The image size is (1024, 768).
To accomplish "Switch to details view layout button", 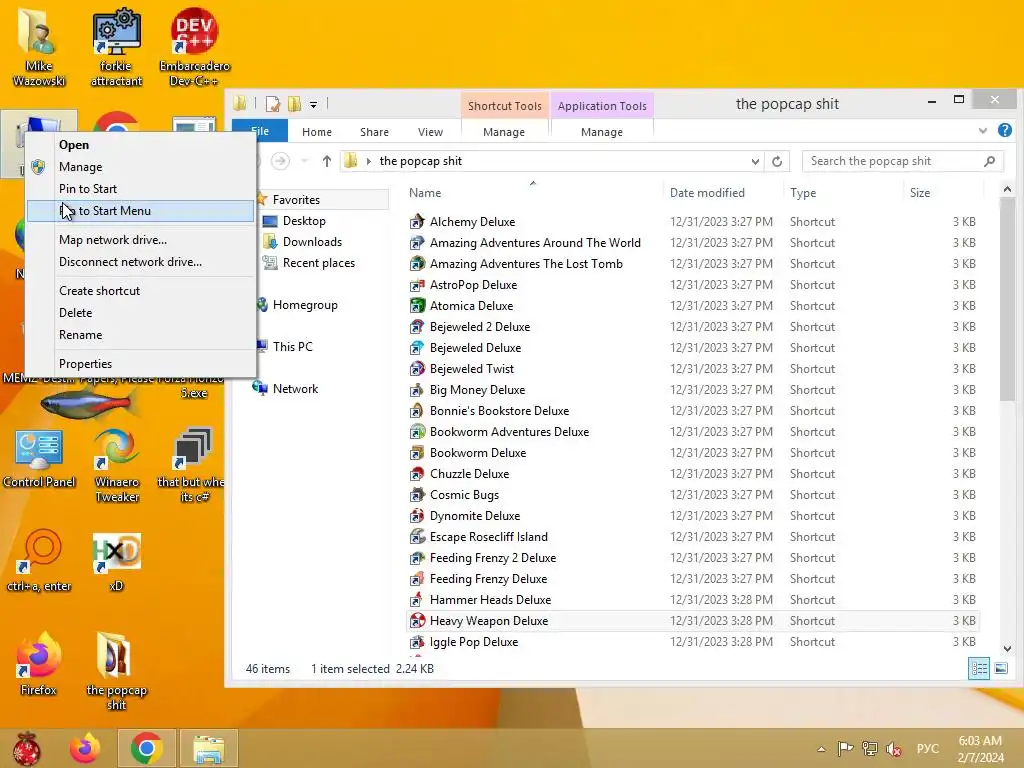I will coord(979,669).
